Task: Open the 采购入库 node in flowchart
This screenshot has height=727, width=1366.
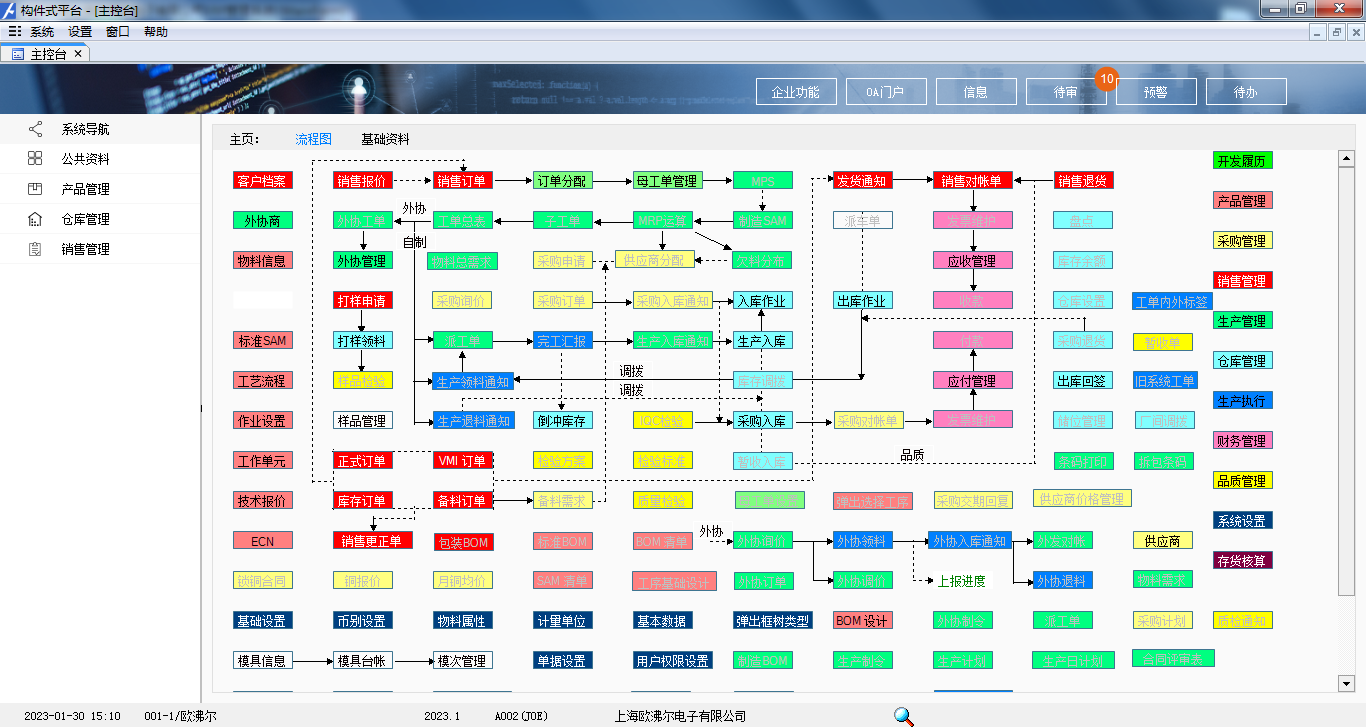Action: tap(761, 421)
